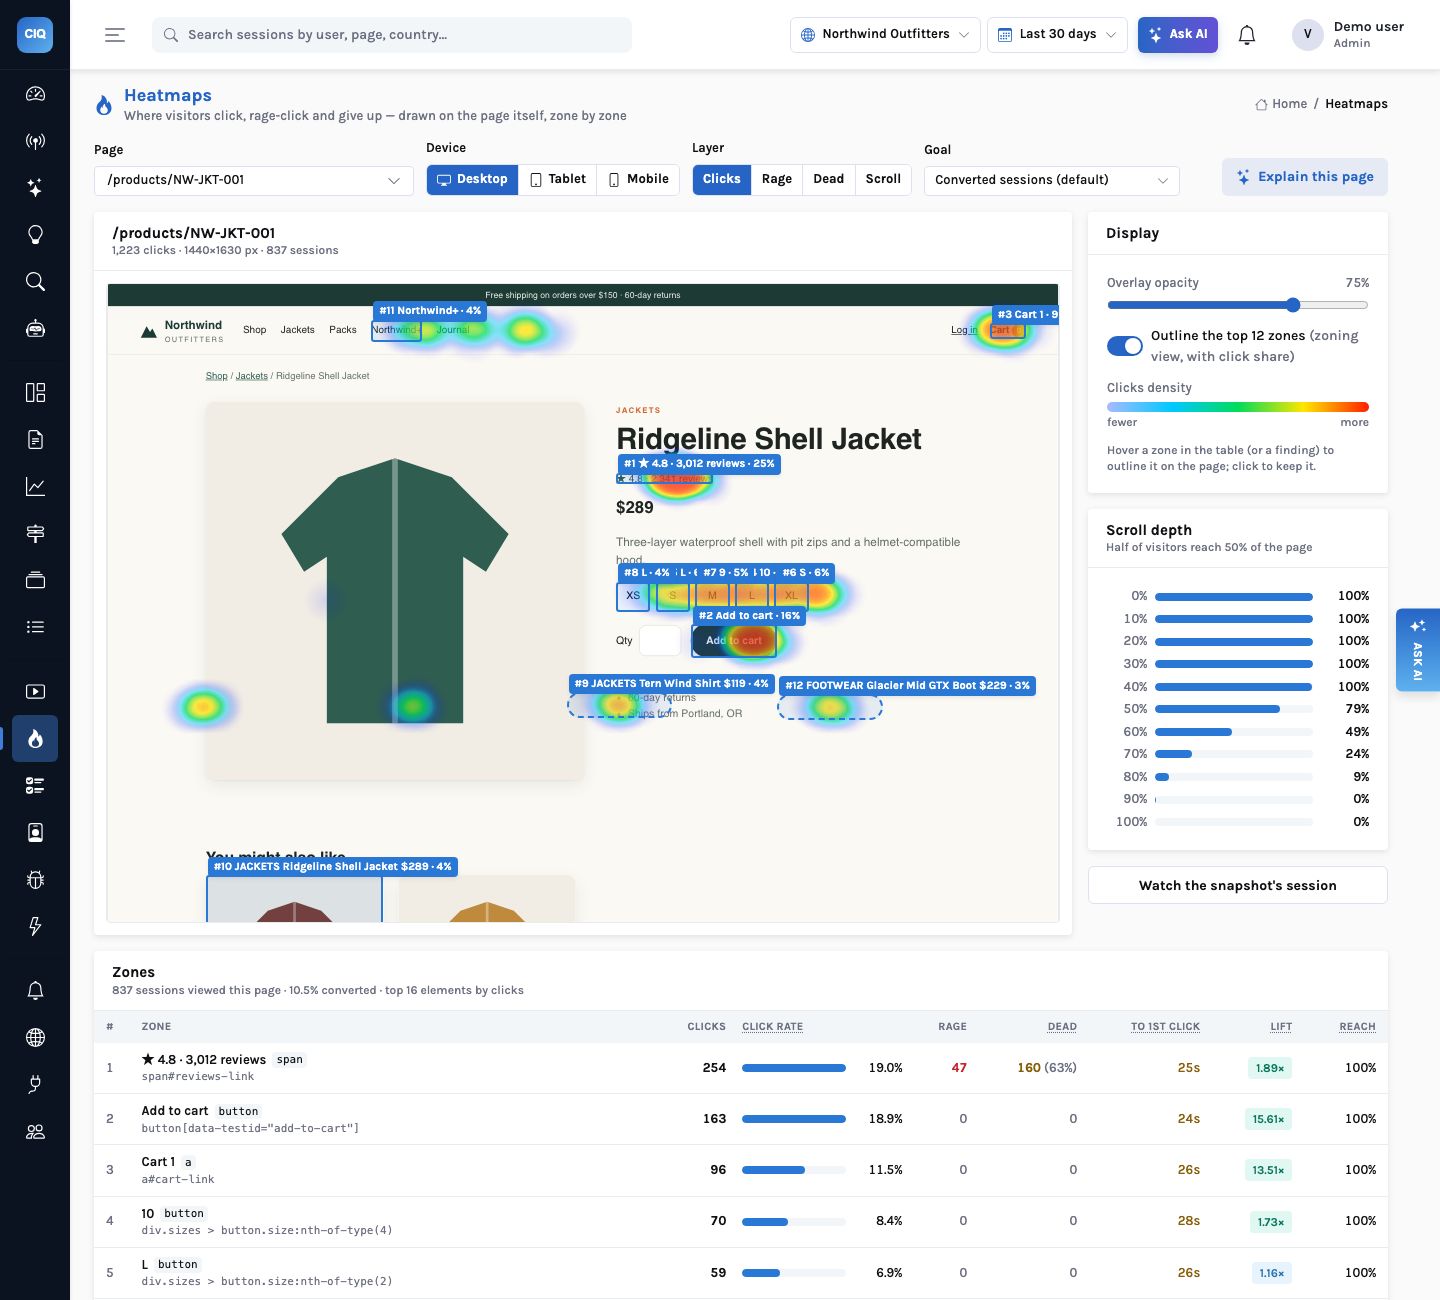Open the dashboard gauge icon in sidebar
Screen dimensions: 1440x1300
pos(35,94)
